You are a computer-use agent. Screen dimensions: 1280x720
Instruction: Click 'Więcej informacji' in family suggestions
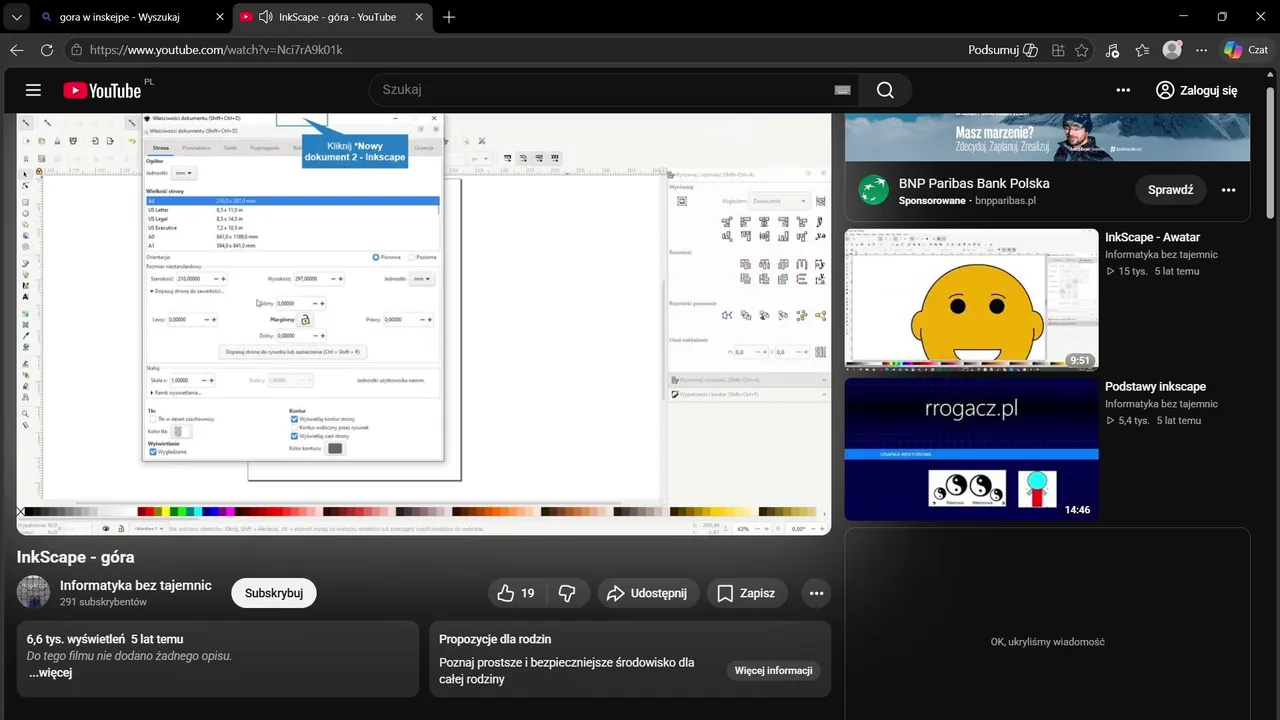(774, 670)
